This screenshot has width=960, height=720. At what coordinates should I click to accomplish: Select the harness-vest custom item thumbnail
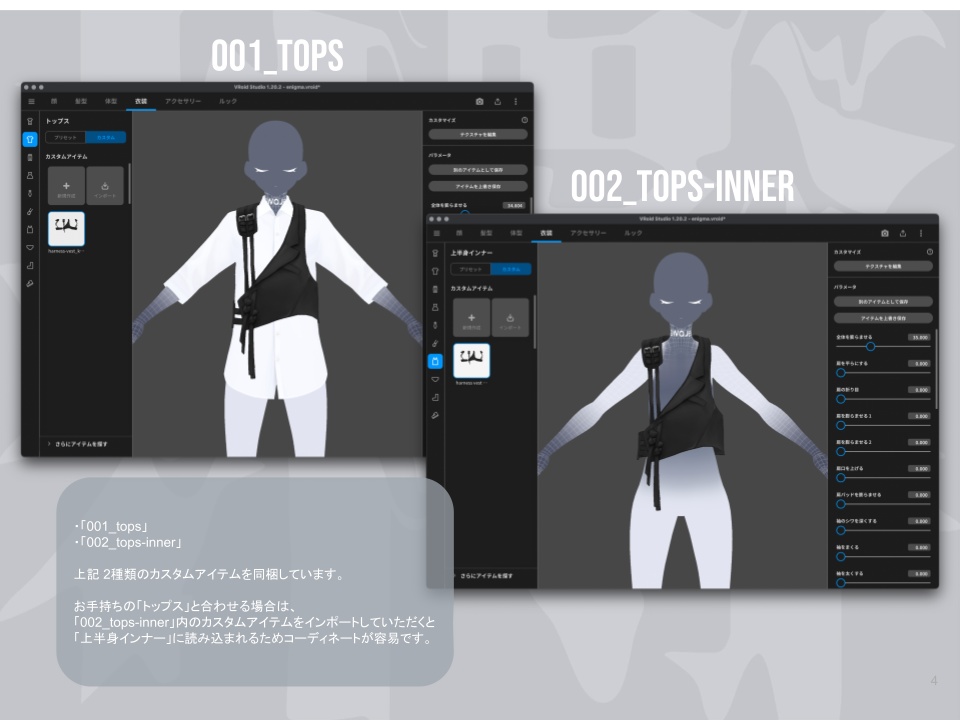coord(66,230)
